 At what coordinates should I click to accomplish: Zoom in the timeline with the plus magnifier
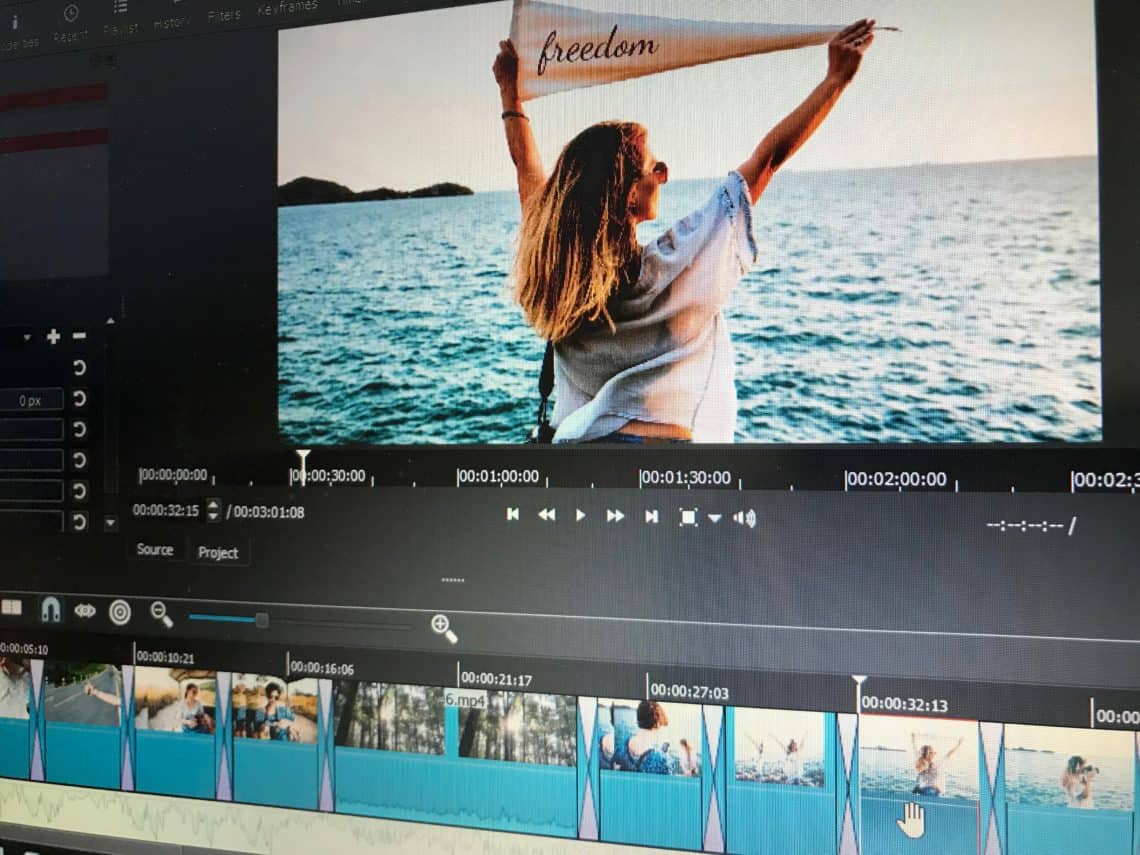point(443,628)
